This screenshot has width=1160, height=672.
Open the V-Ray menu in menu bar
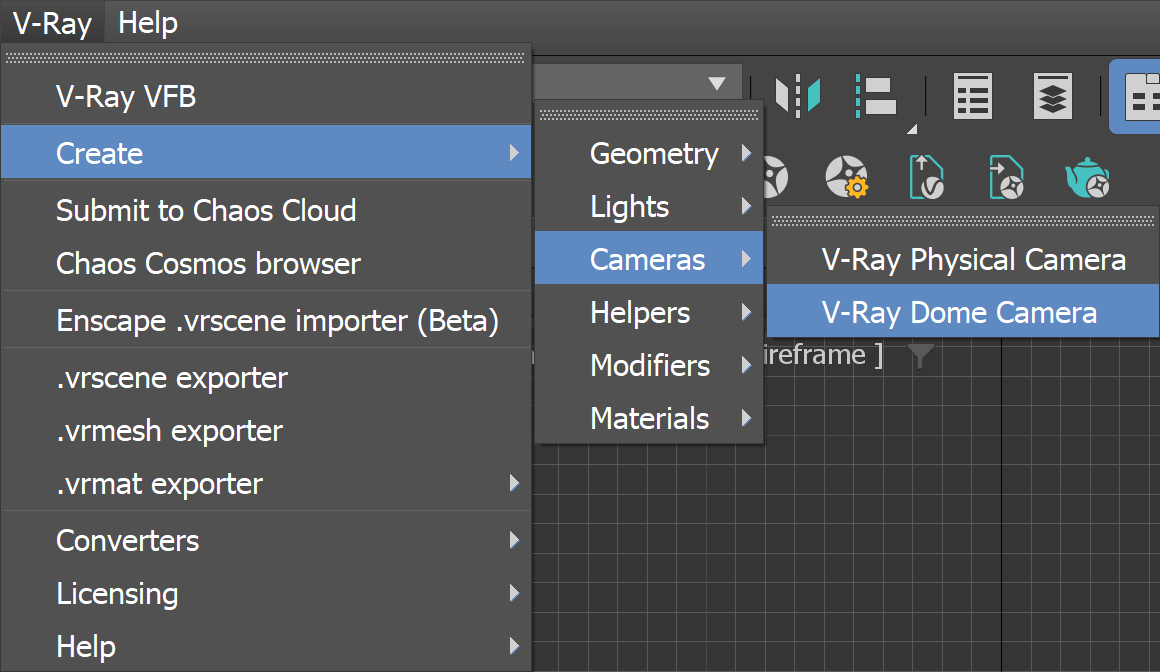pos(53,23)
